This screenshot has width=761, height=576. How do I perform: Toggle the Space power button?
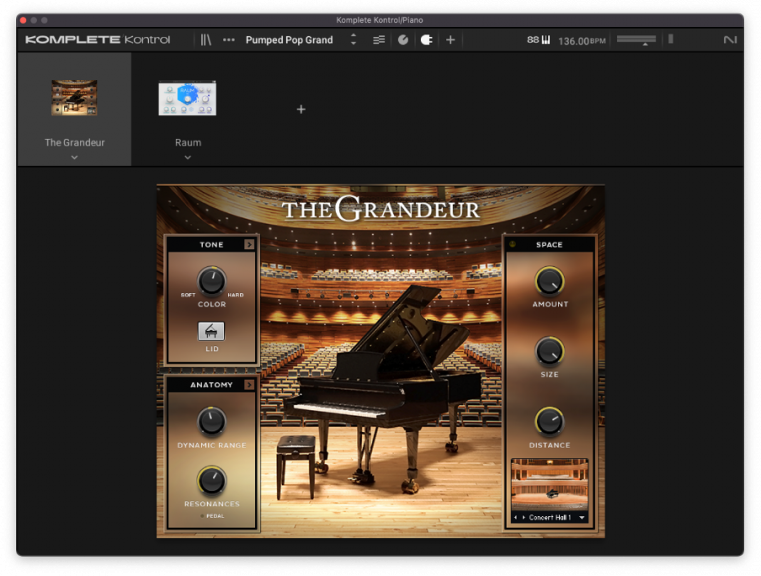pyautogui.click(x=513, y=244)
